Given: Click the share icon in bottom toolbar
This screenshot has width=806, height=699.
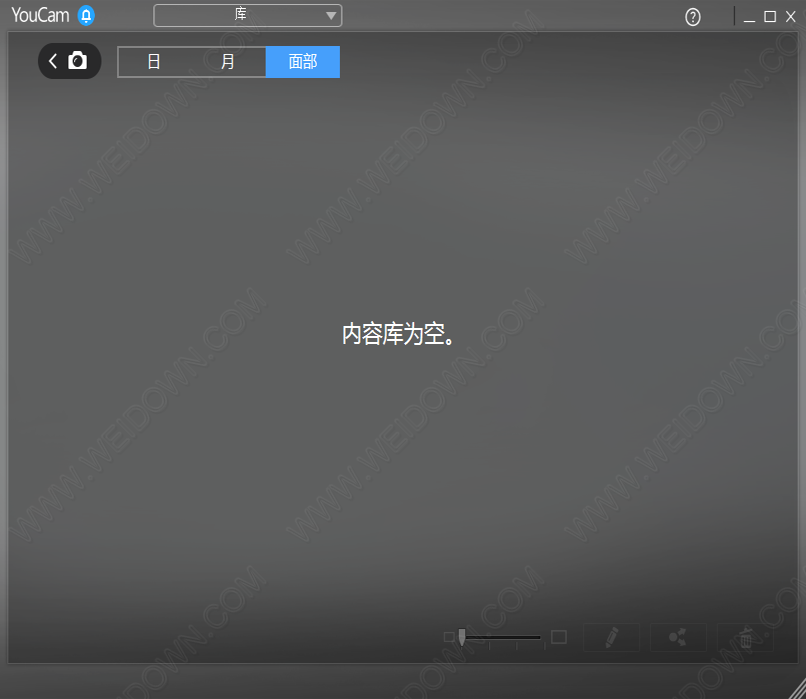Looking at the screenshot, I should tap(678, 637).
